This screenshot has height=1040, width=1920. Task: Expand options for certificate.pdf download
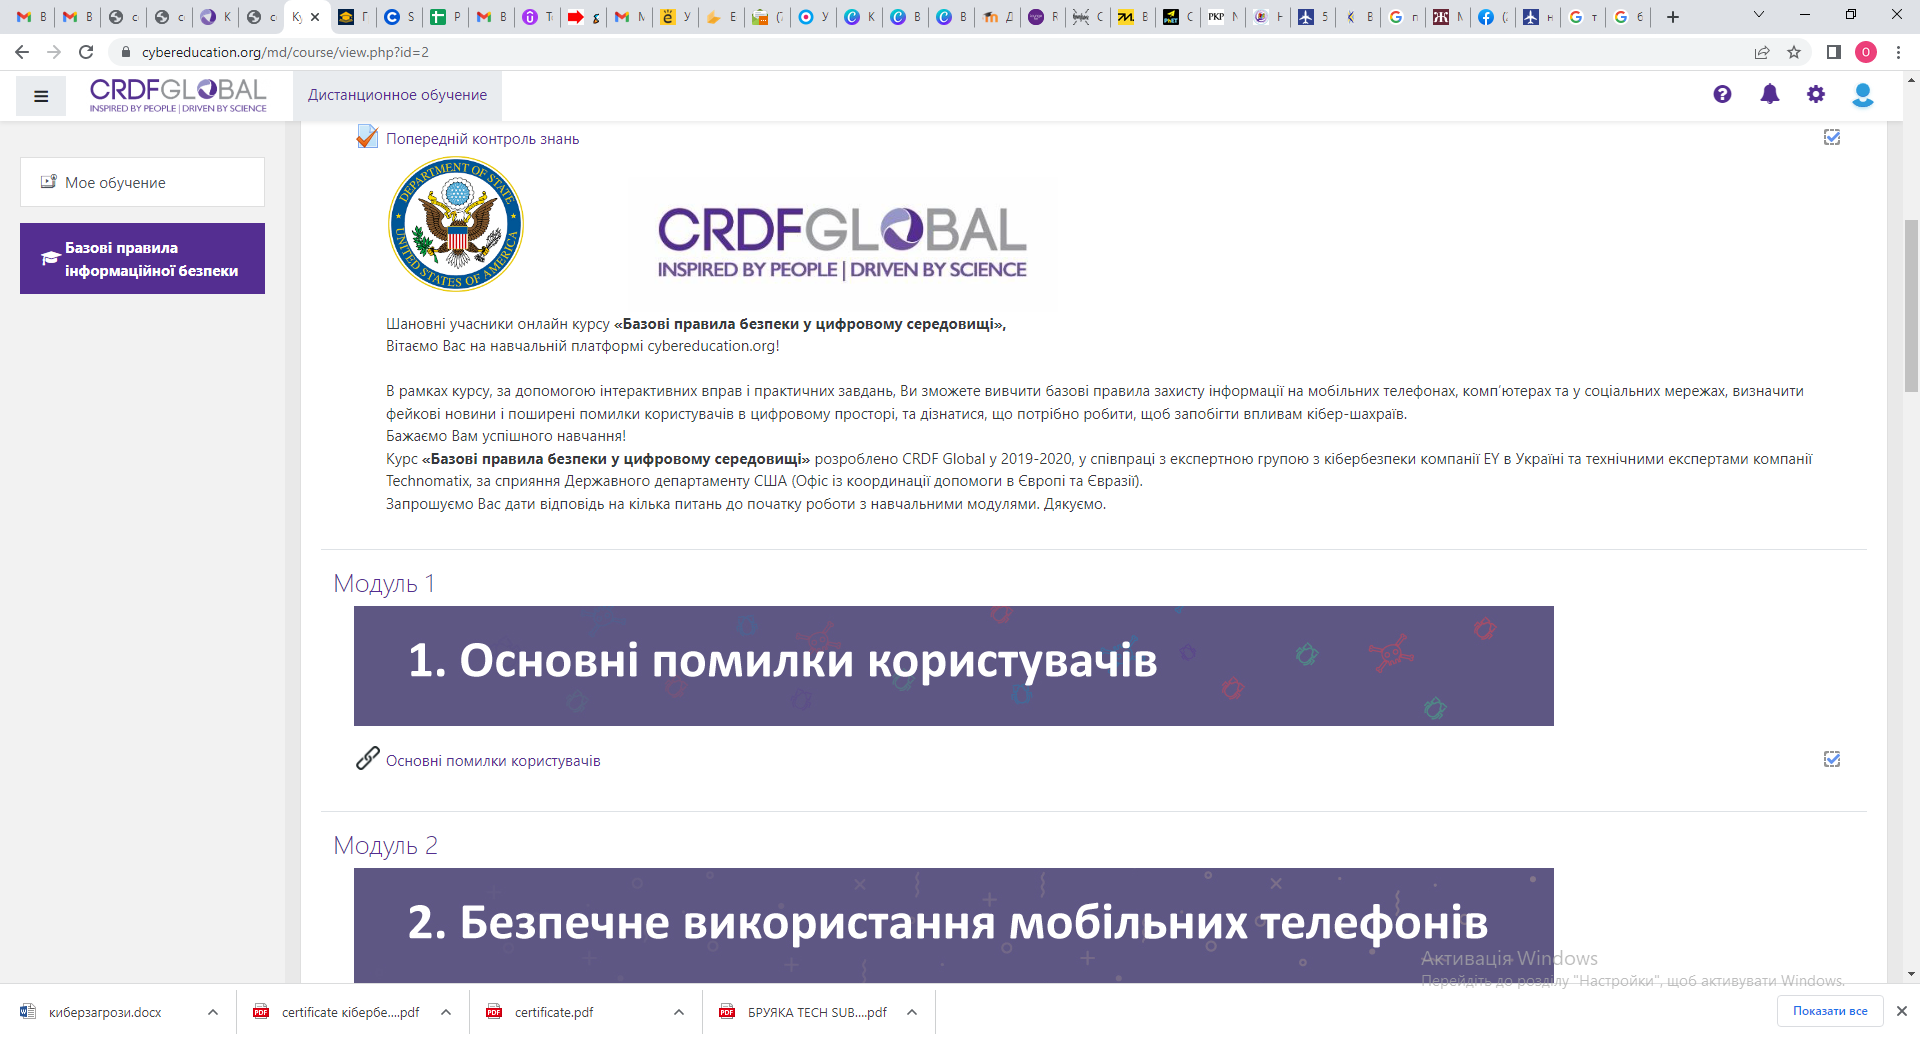tap(679, 1012)
